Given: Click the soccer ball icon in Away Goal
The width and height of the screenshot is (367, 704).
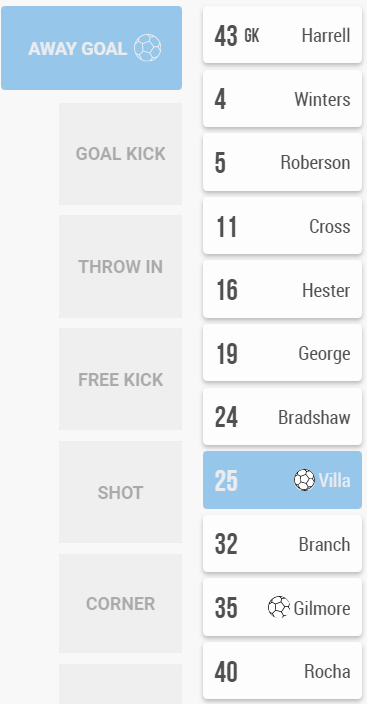Looking at the screenshot, I should pos(147,48).
